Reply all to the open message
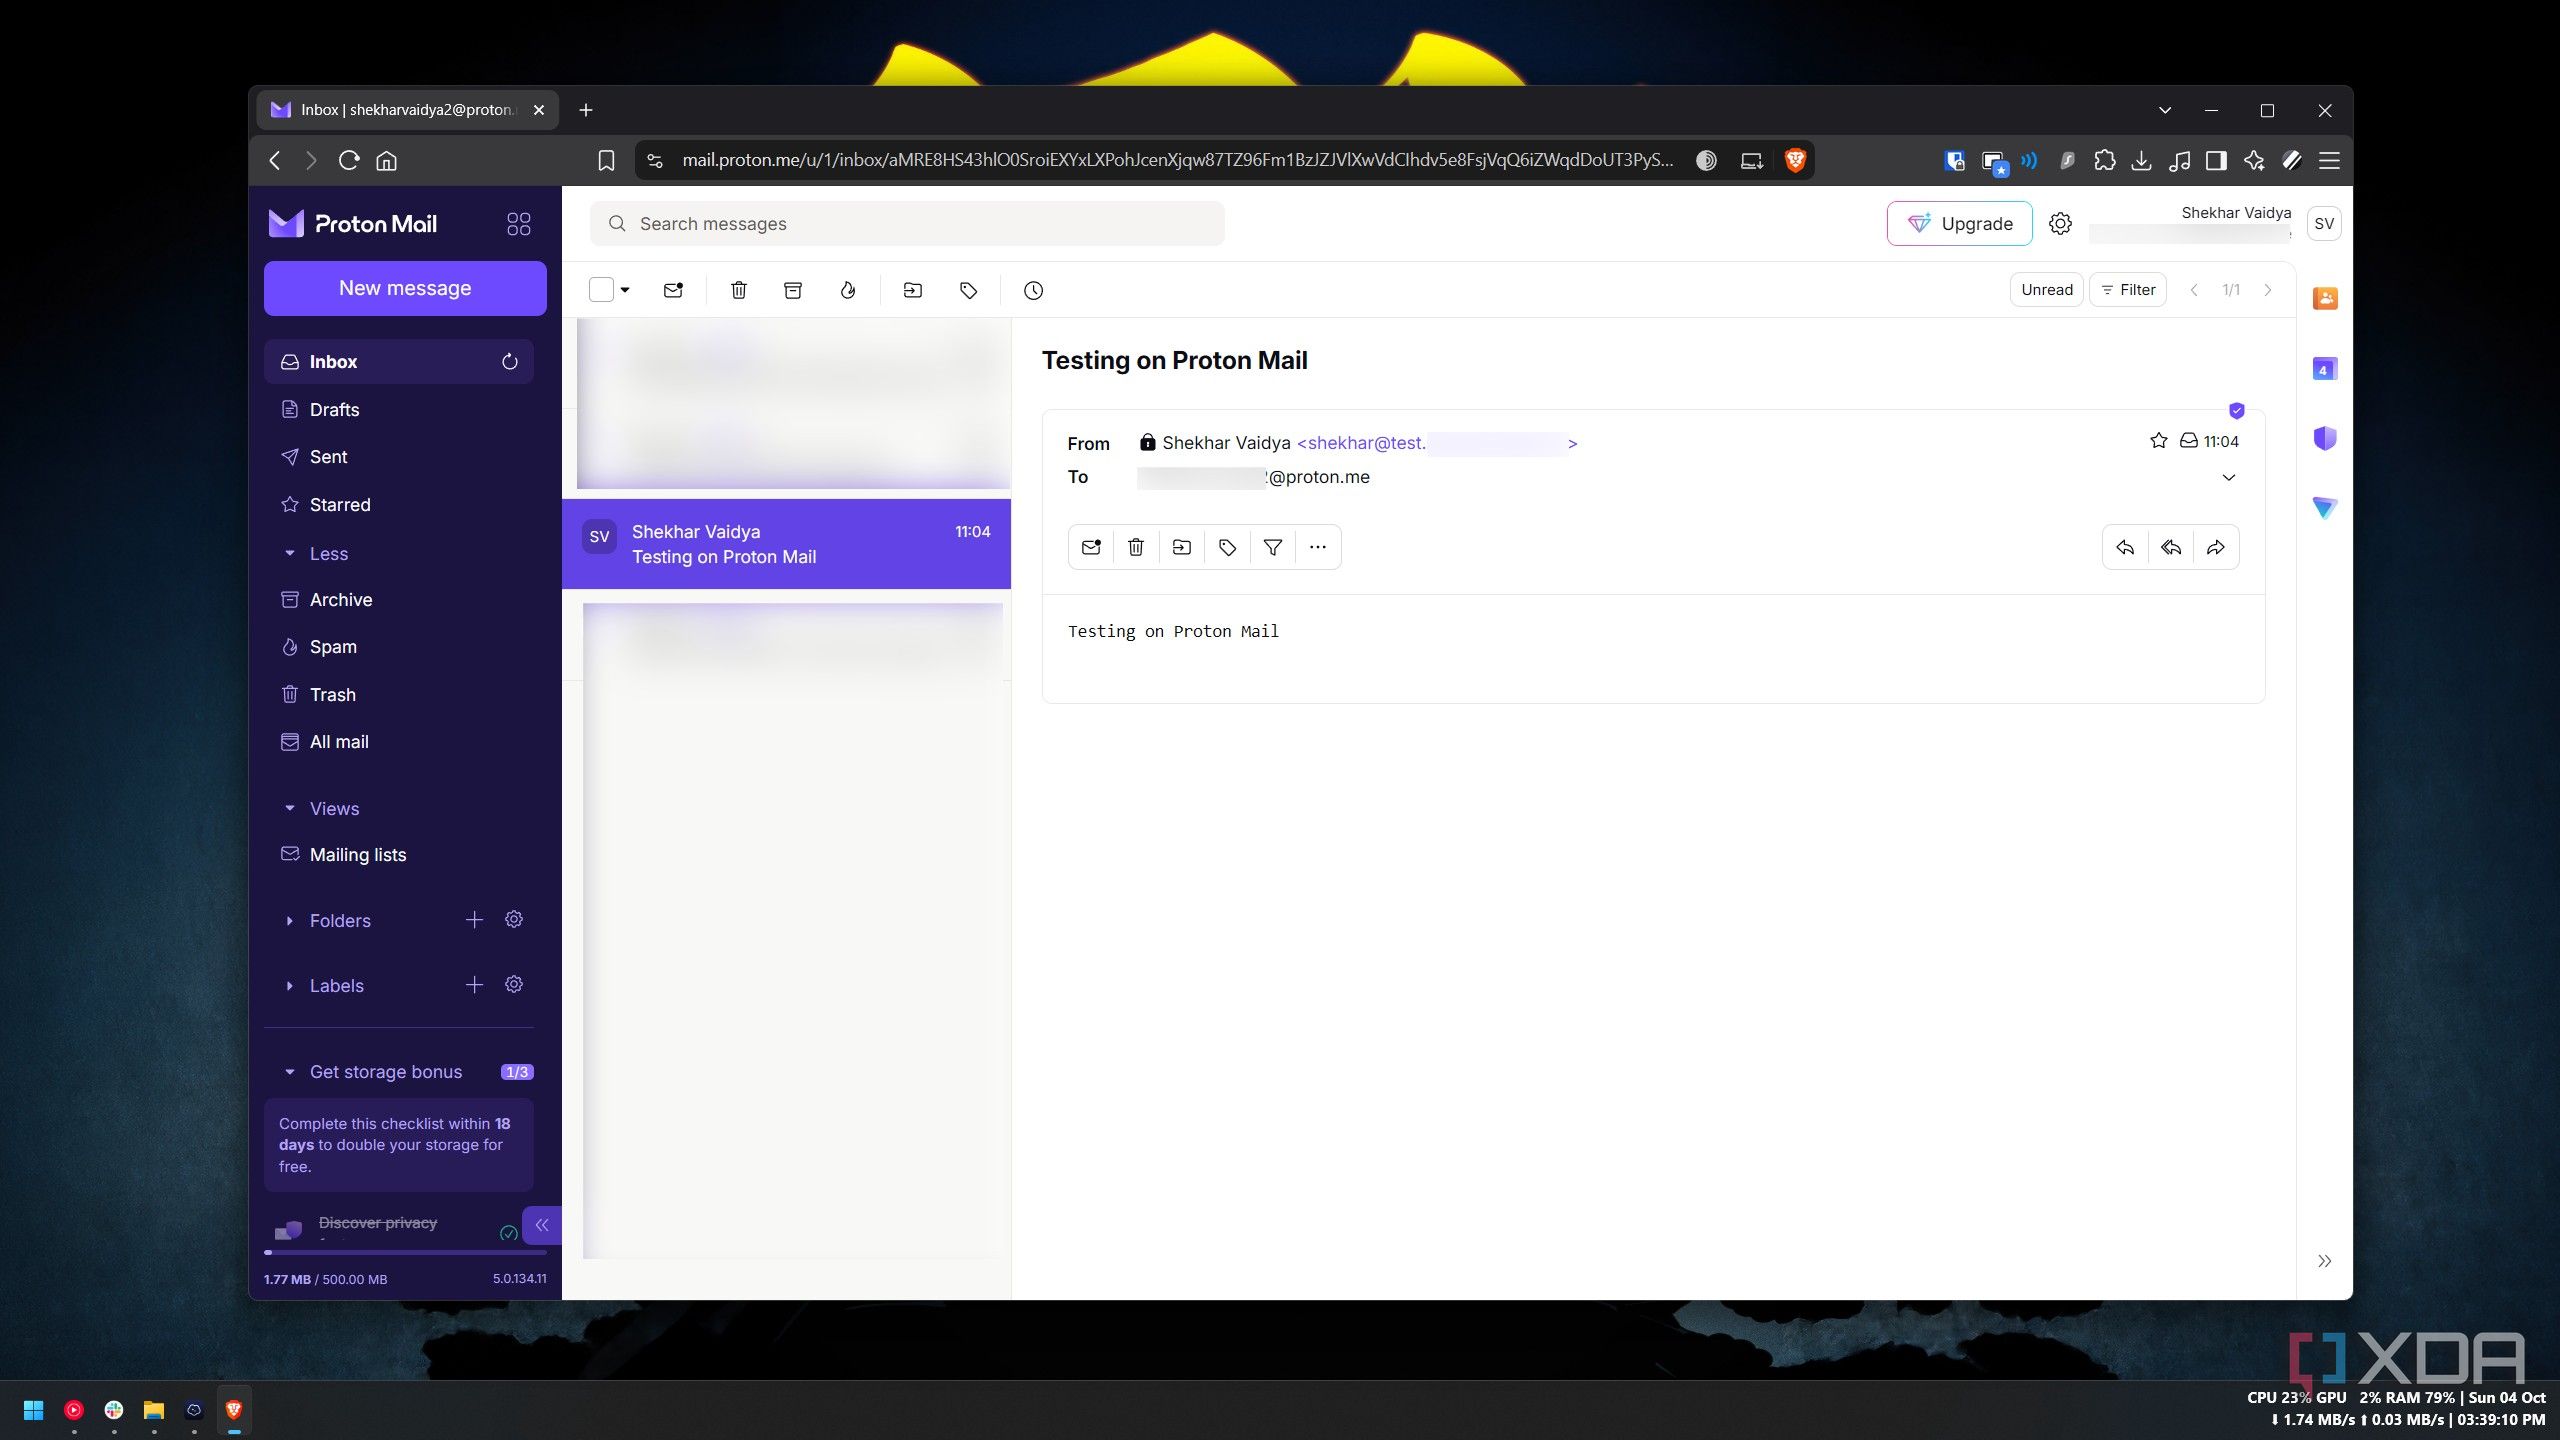The height and width of the screenshot is (1440, 2560). [x=2170, y=547]
